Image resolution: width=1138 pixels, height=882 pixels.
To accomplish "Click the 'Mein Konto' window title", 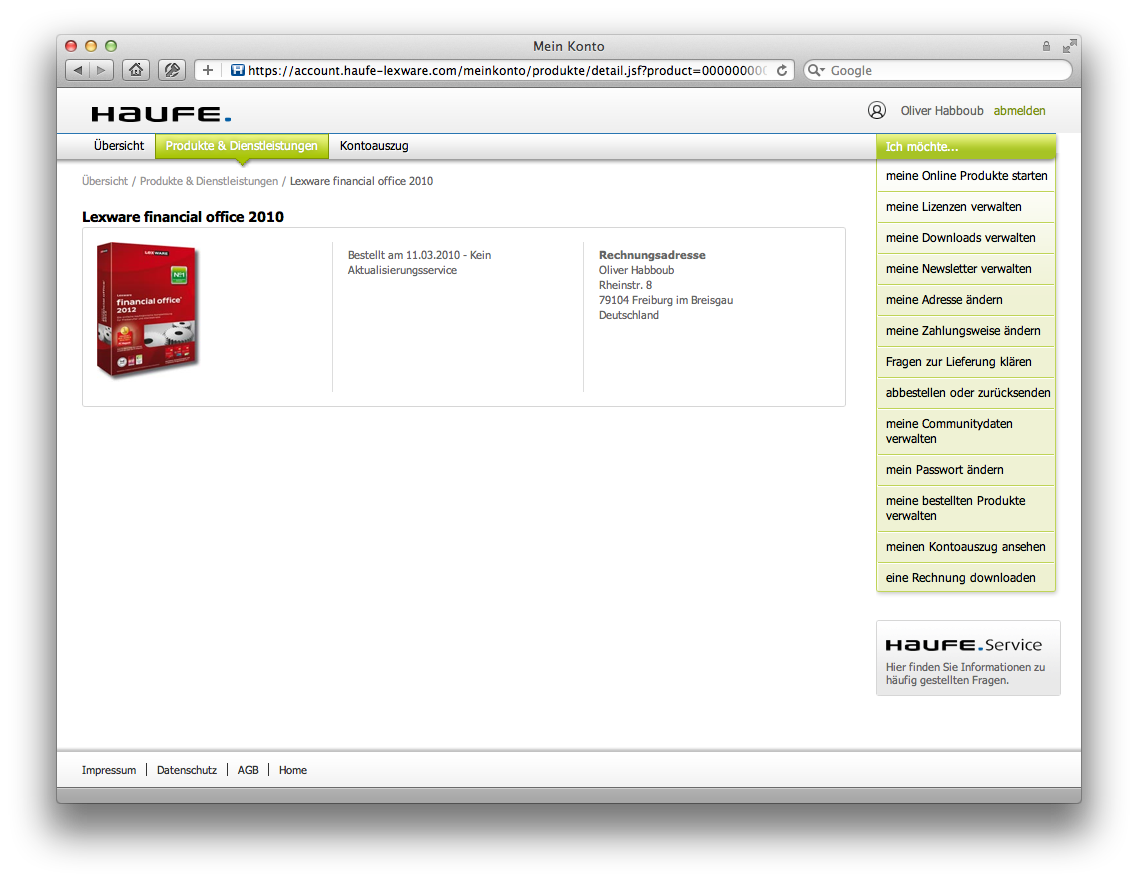I will (x=569, y=46).
